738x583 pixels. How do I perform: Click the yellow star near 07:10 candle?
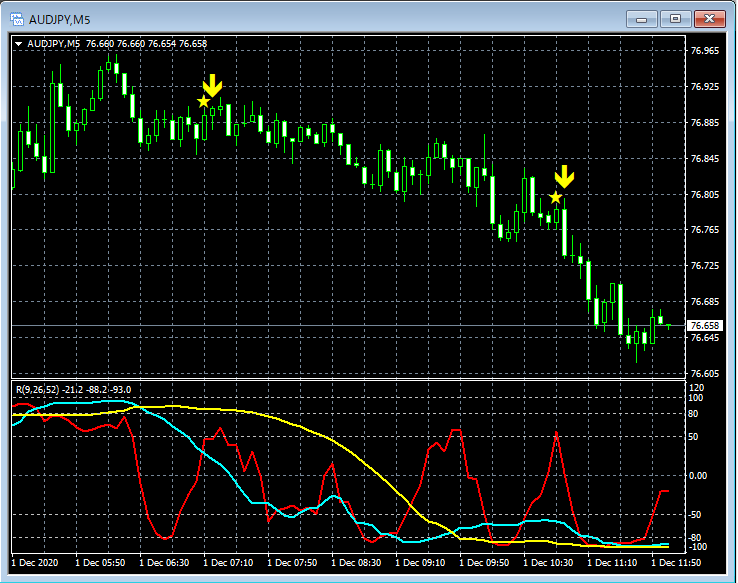[x=204, y=101]
